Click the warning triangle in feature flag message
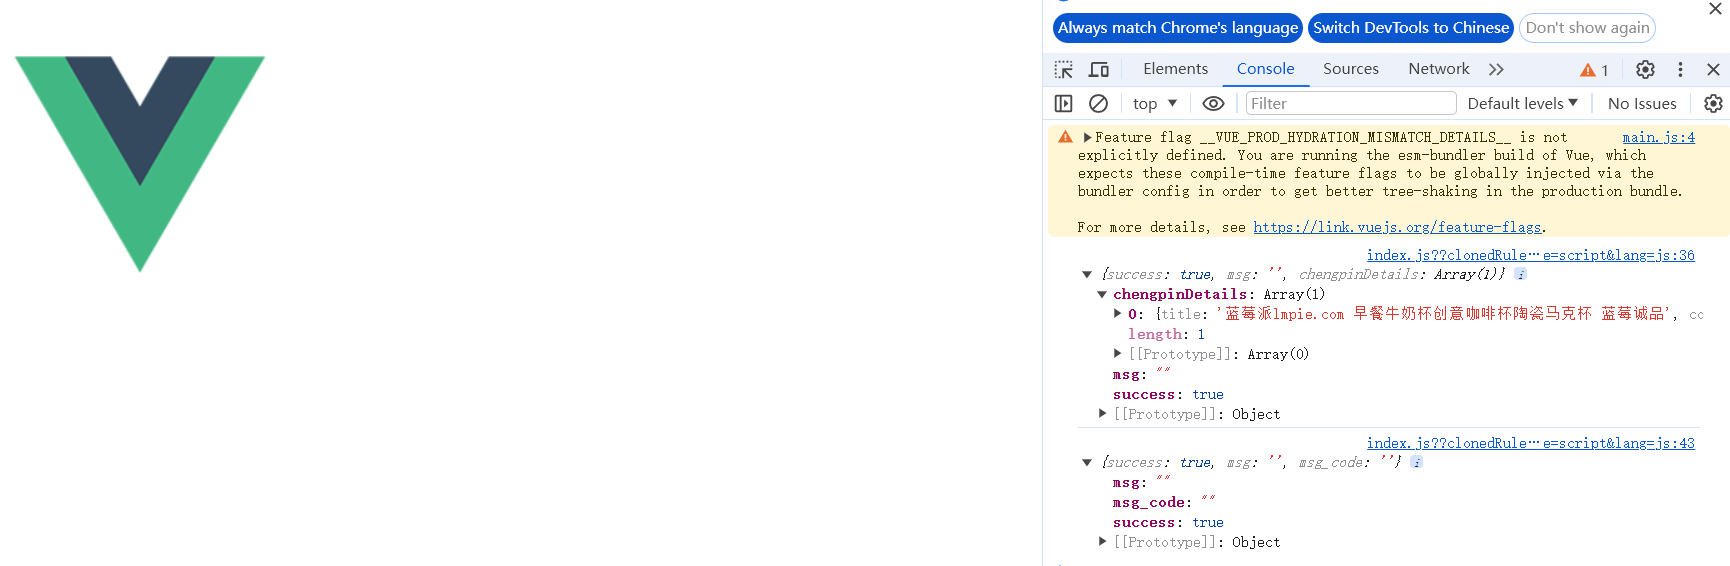The height and width of the screenshot is (566, 1730). 1065,137
